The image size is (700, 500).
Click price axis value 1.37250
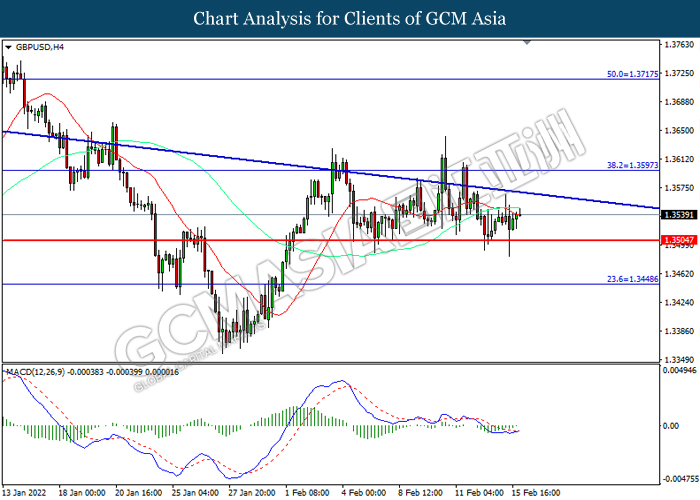[679, 73]
